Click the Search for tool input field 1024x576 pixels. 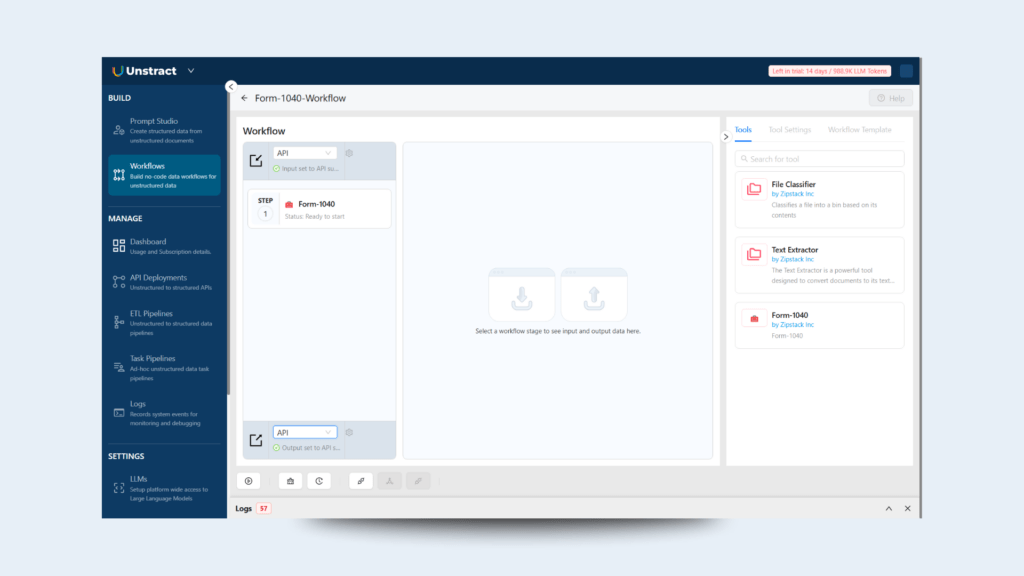pyautogui.click(x=820, y=159)
